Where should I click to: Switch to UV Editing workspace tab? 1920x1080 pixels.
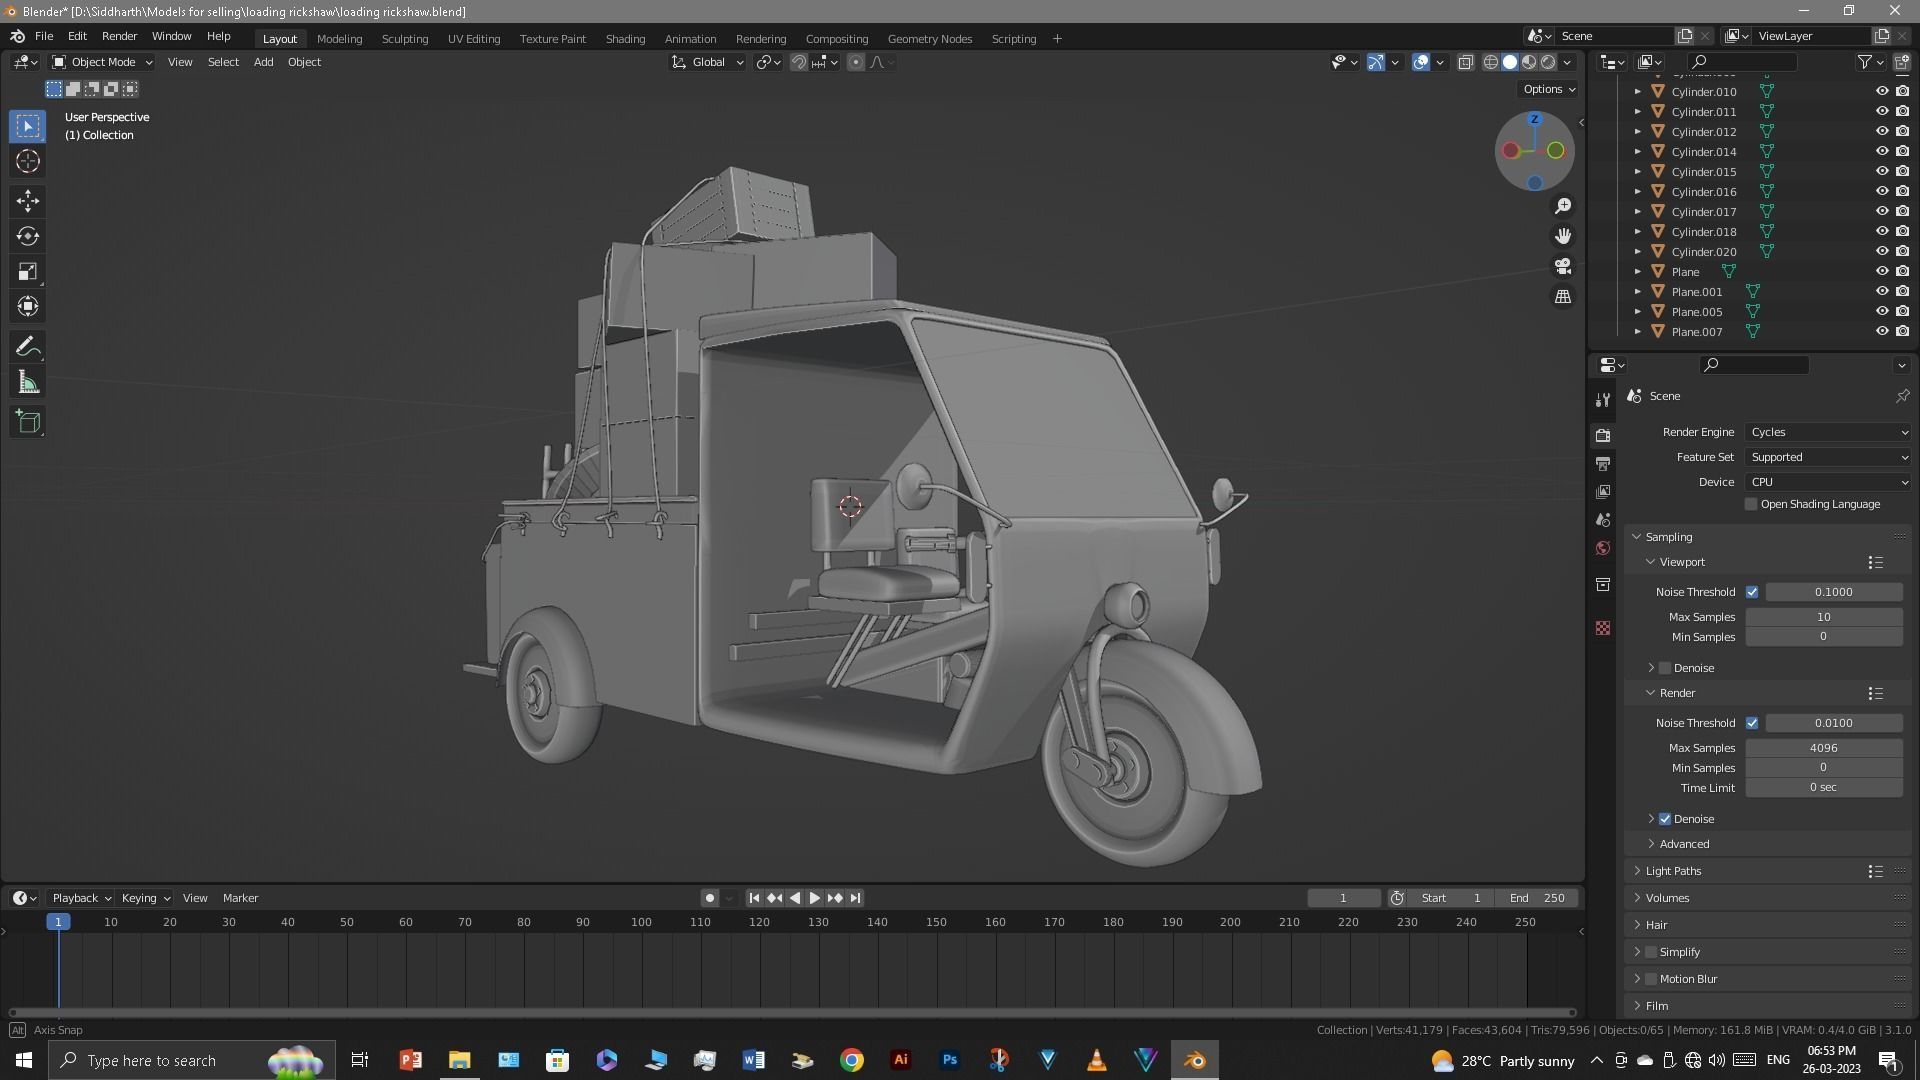tap(473, 39)
